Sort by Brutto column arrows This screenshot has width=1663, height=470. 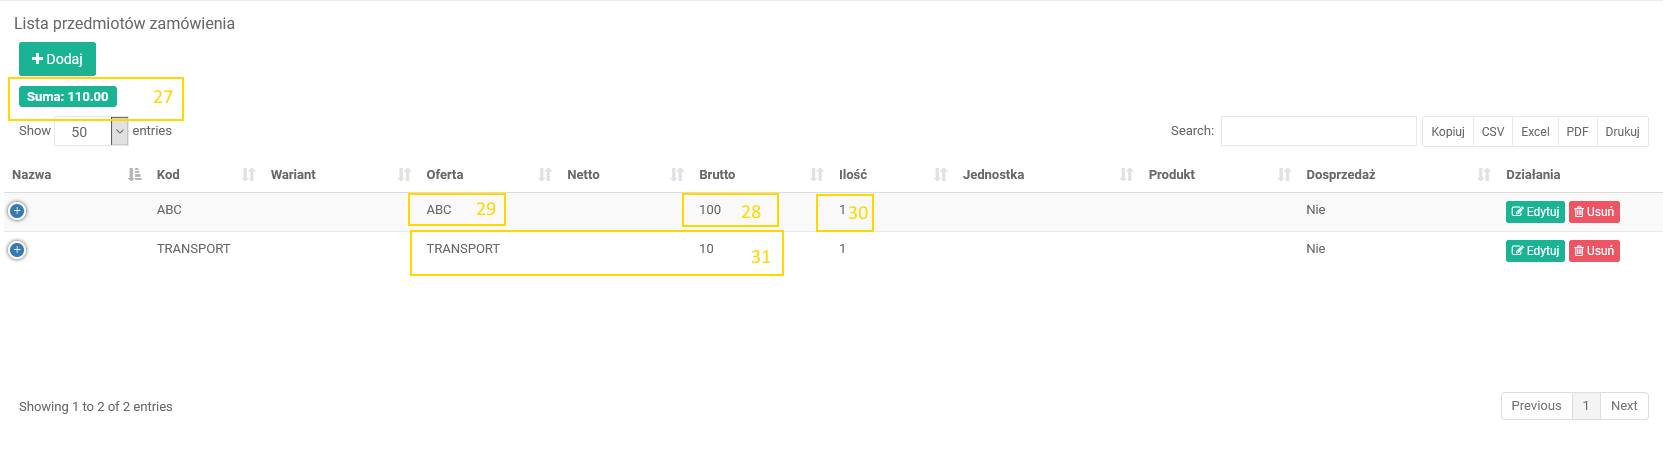[x=817, y=175]
